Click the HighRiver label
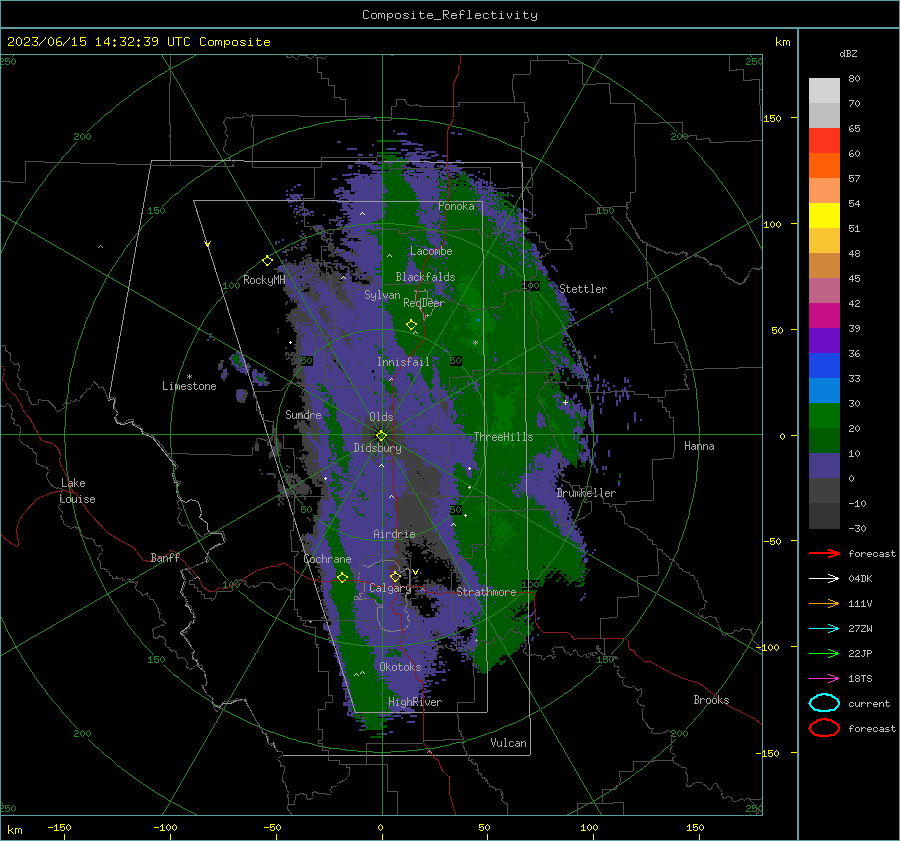 415,702
